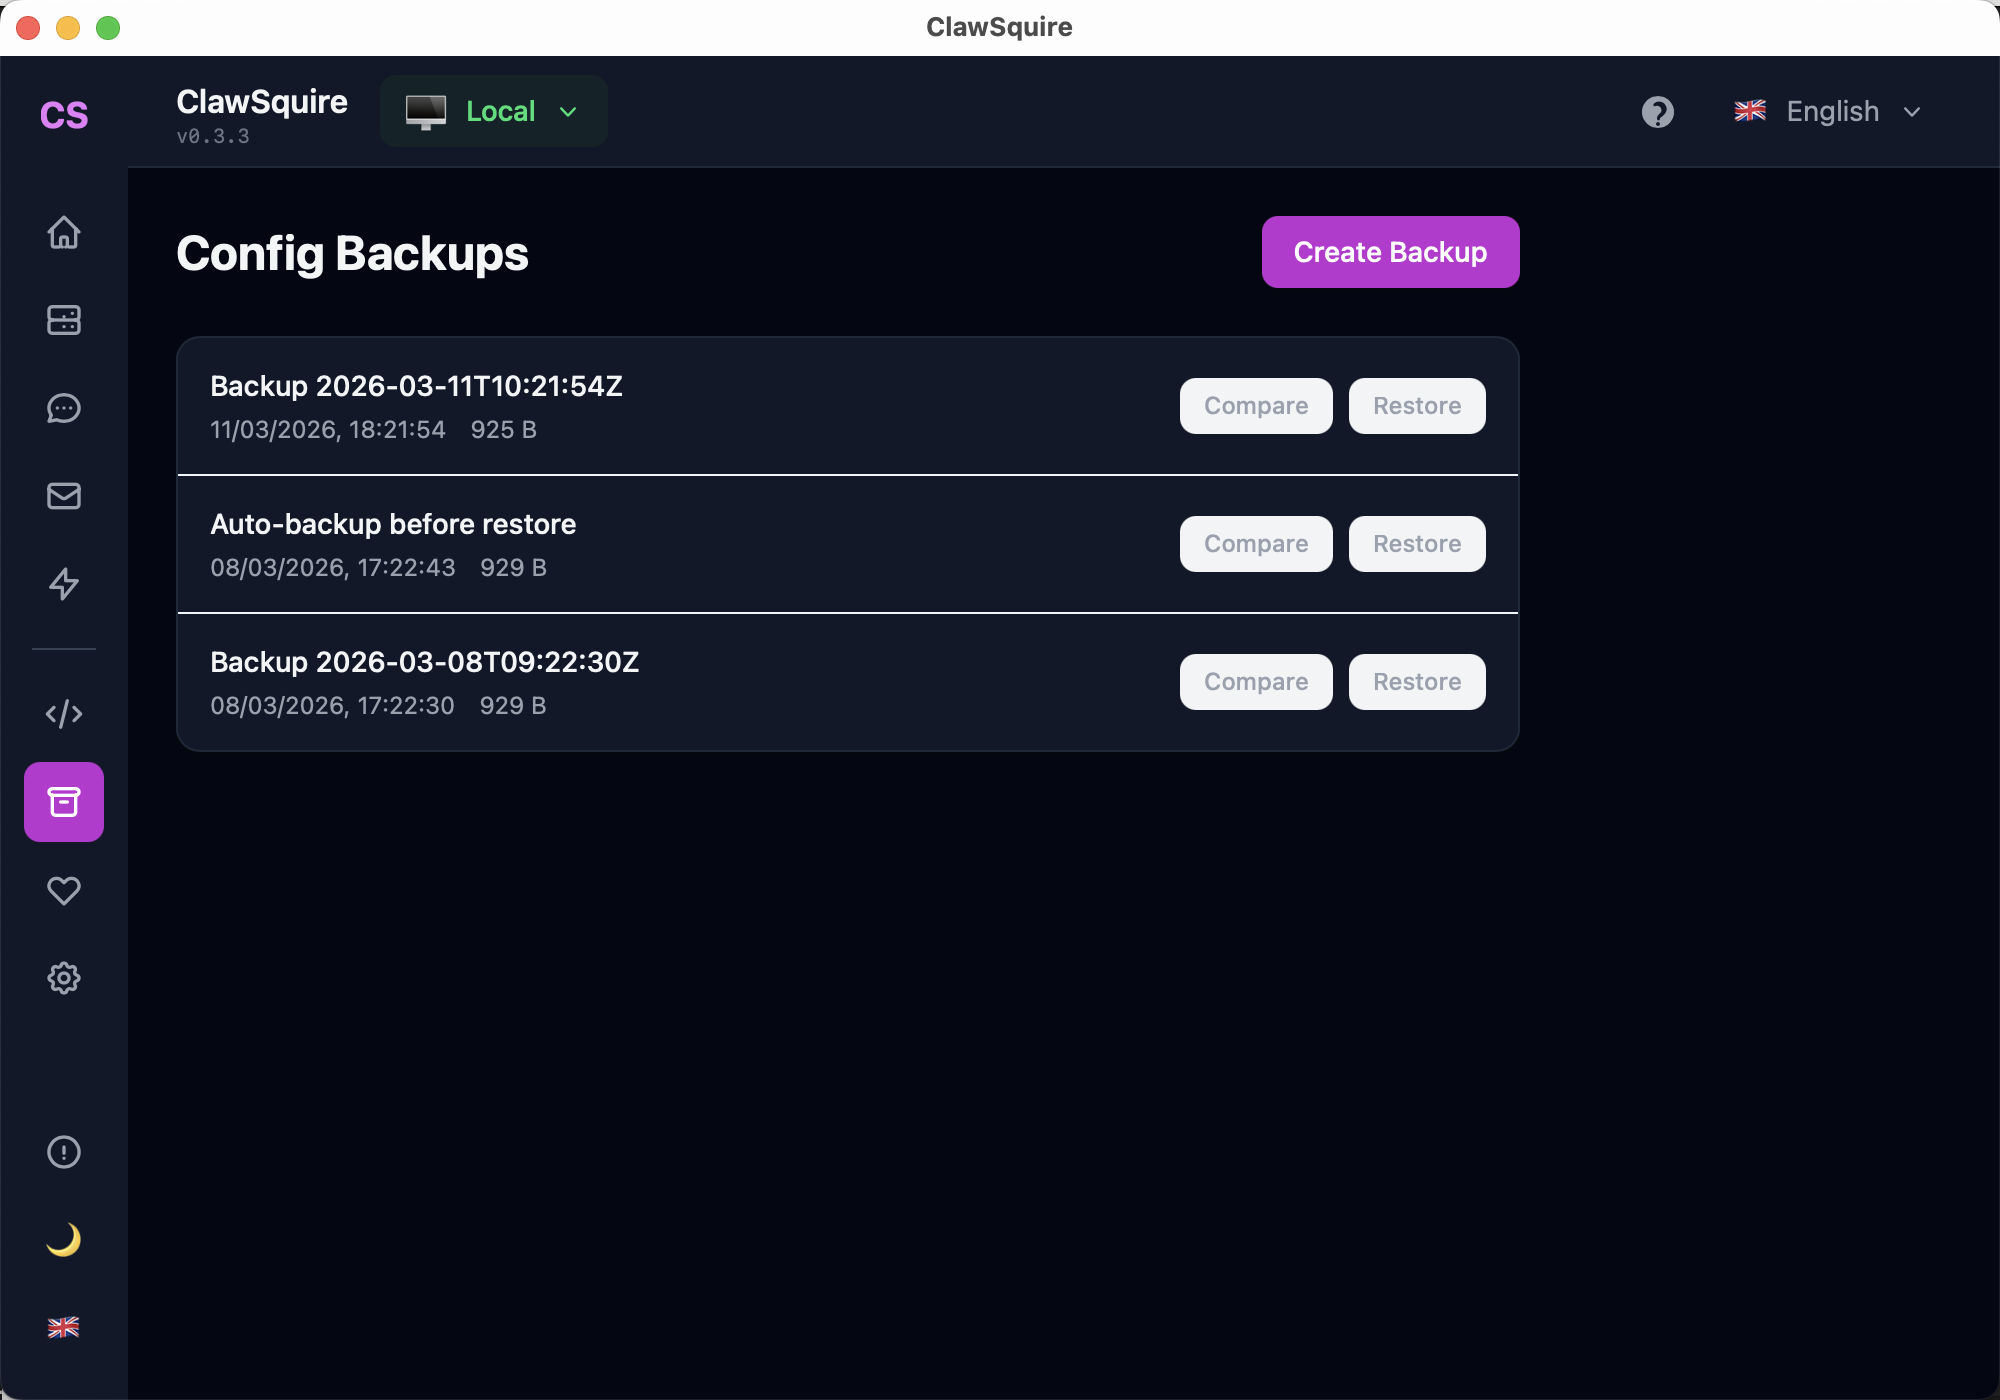Image resolution: width=2000 pixels, height=1400 pixels.
Task: Open help via the question mark icon
Action: pyautogui.click(x=1658, y=112)
